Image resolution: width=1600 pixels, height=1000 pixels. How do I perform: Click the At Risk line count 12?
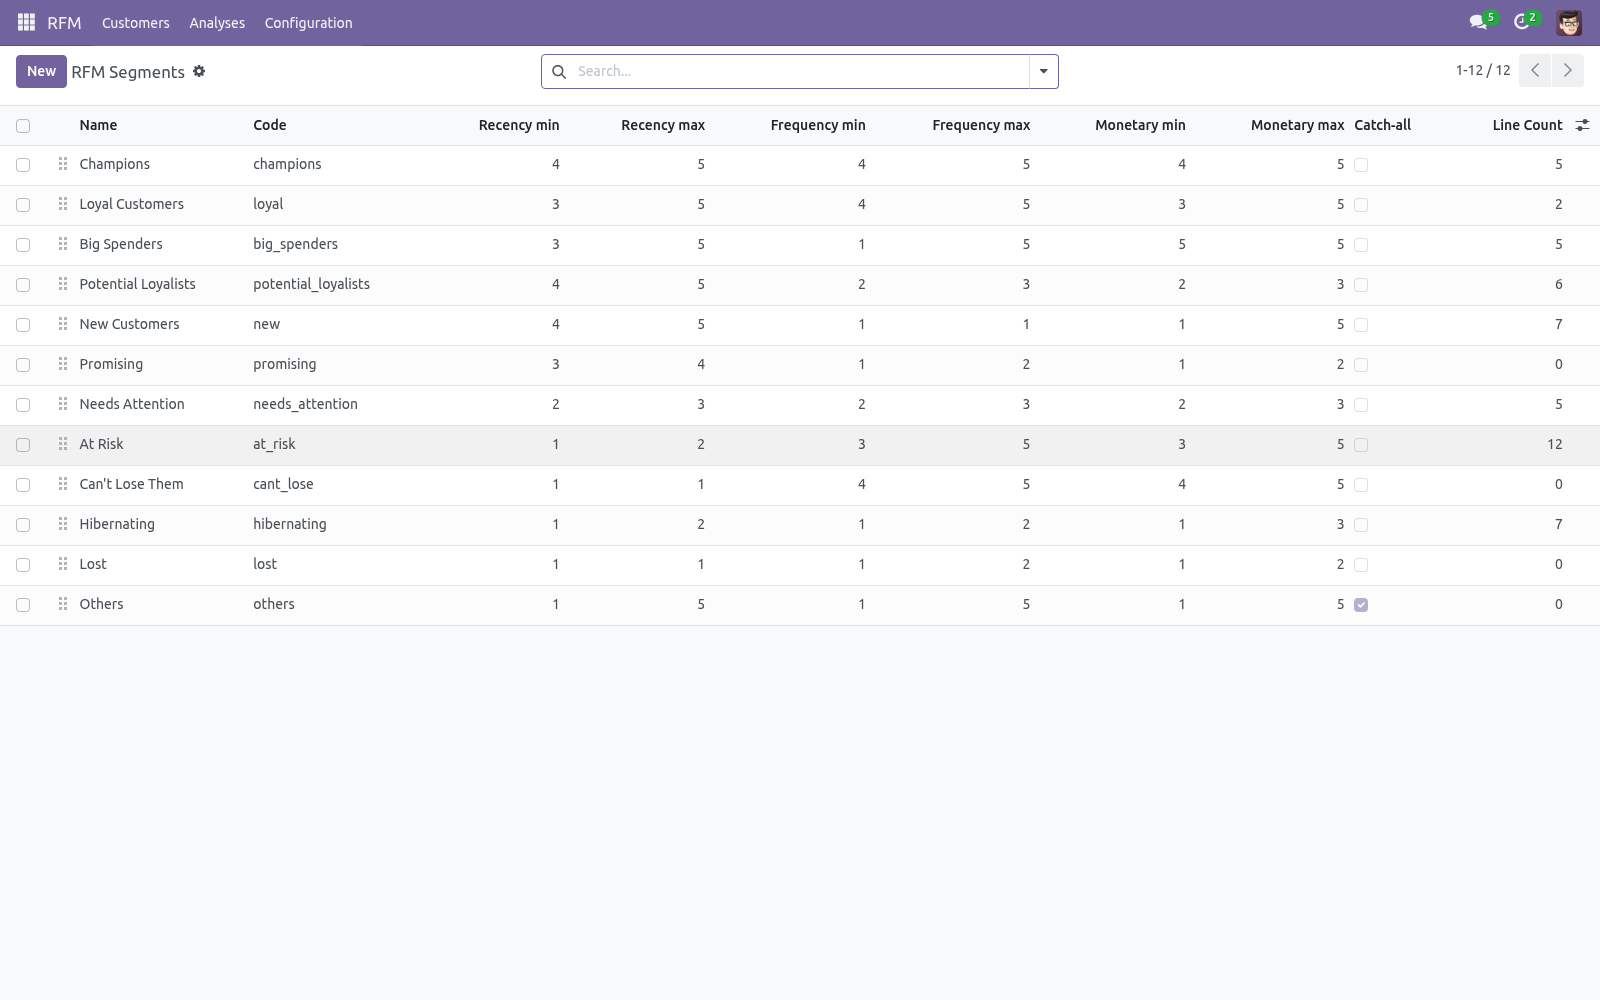click(1554, 444)
